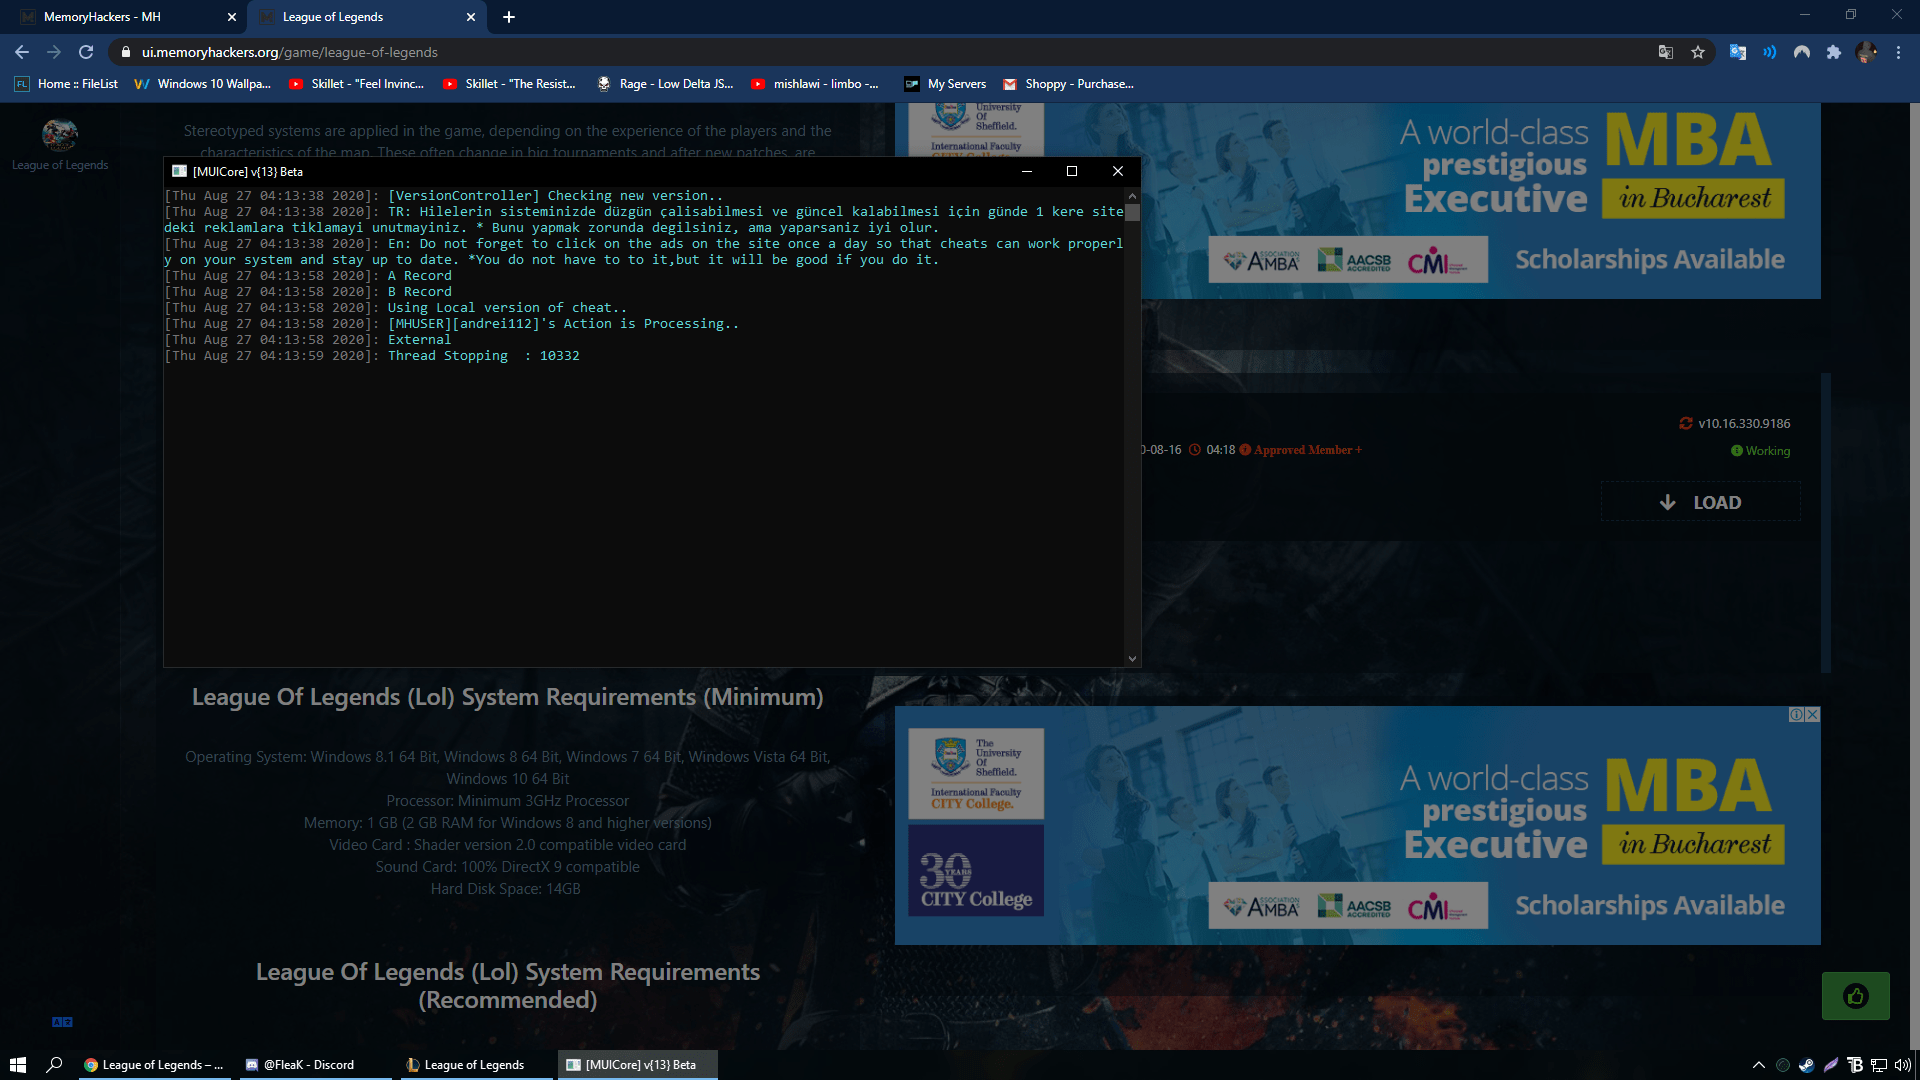Open the network connection tray icon
1920x1080 pixels.
1879,1065
